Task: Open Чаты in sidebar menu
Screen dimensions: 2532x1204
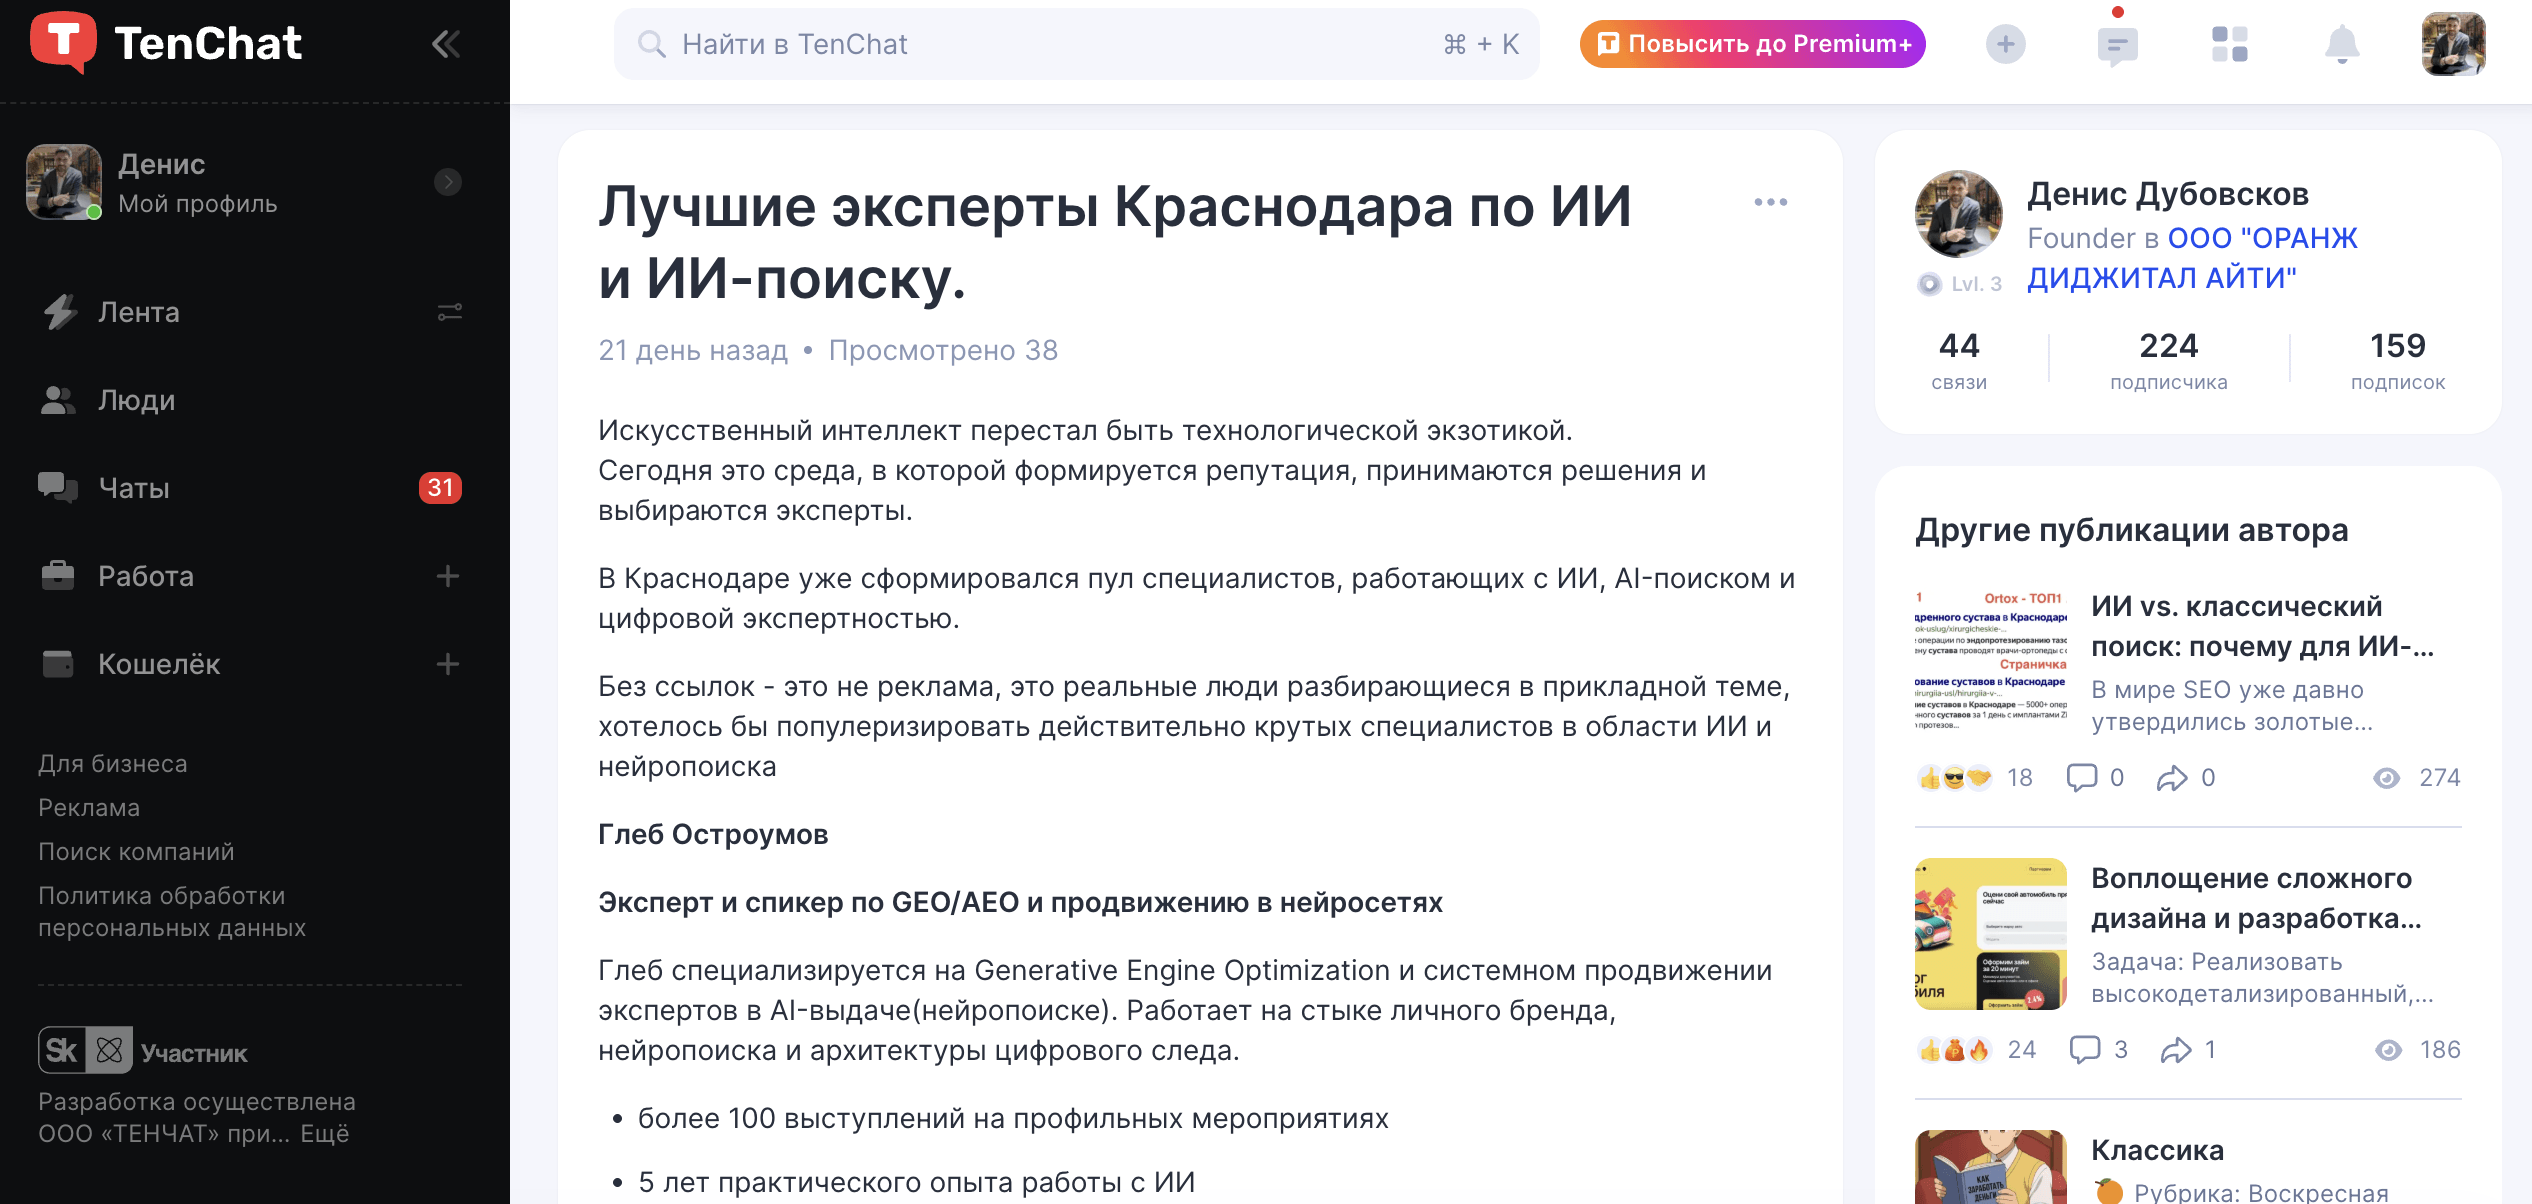Action: pos(134,488)
